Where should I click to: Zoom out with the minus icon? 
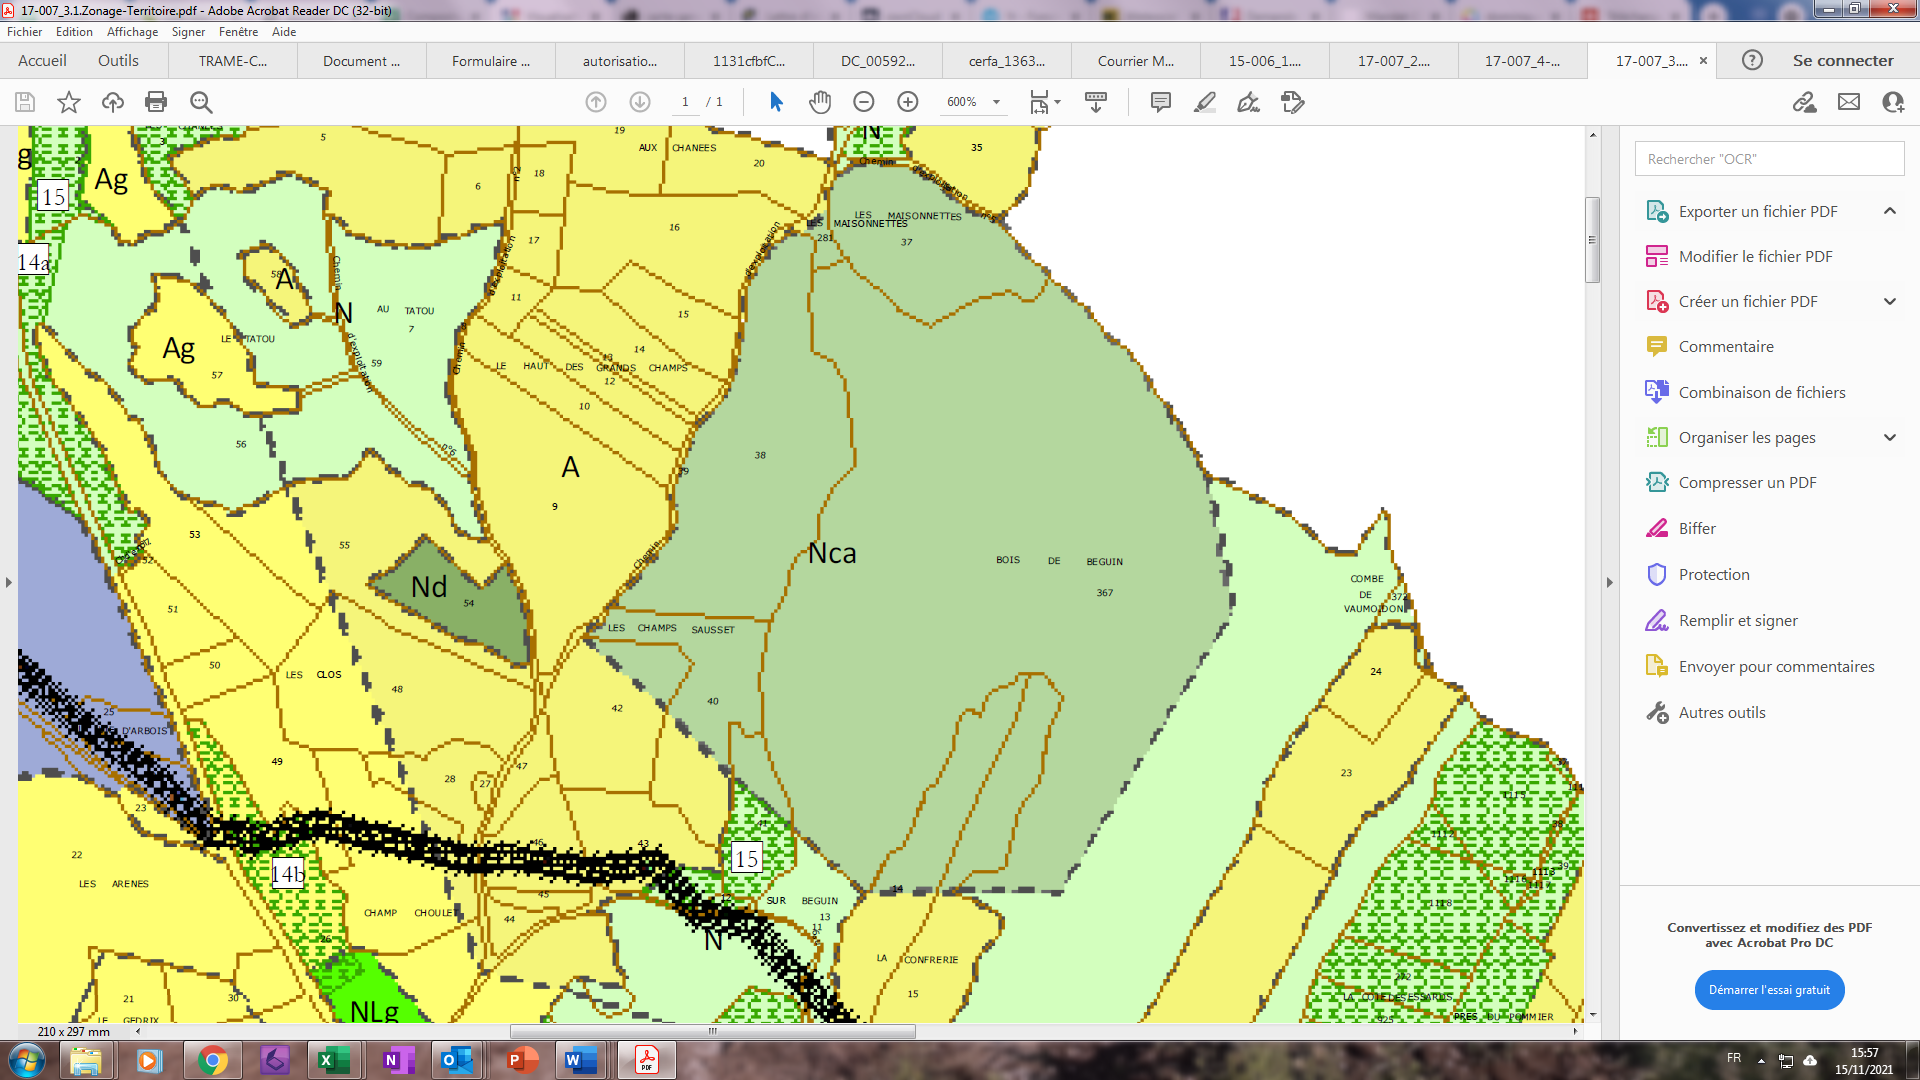864,102
